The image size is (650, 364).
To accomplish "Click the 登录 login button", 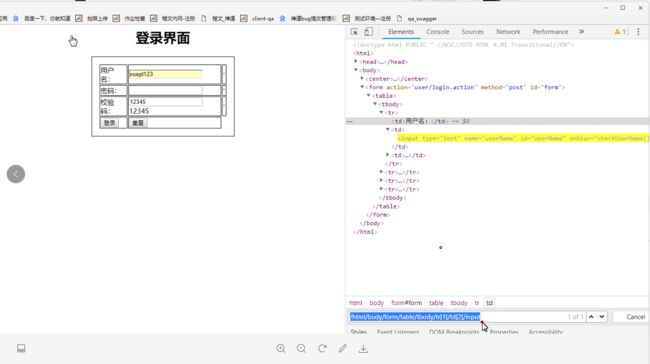I will (x=109, y=123).
